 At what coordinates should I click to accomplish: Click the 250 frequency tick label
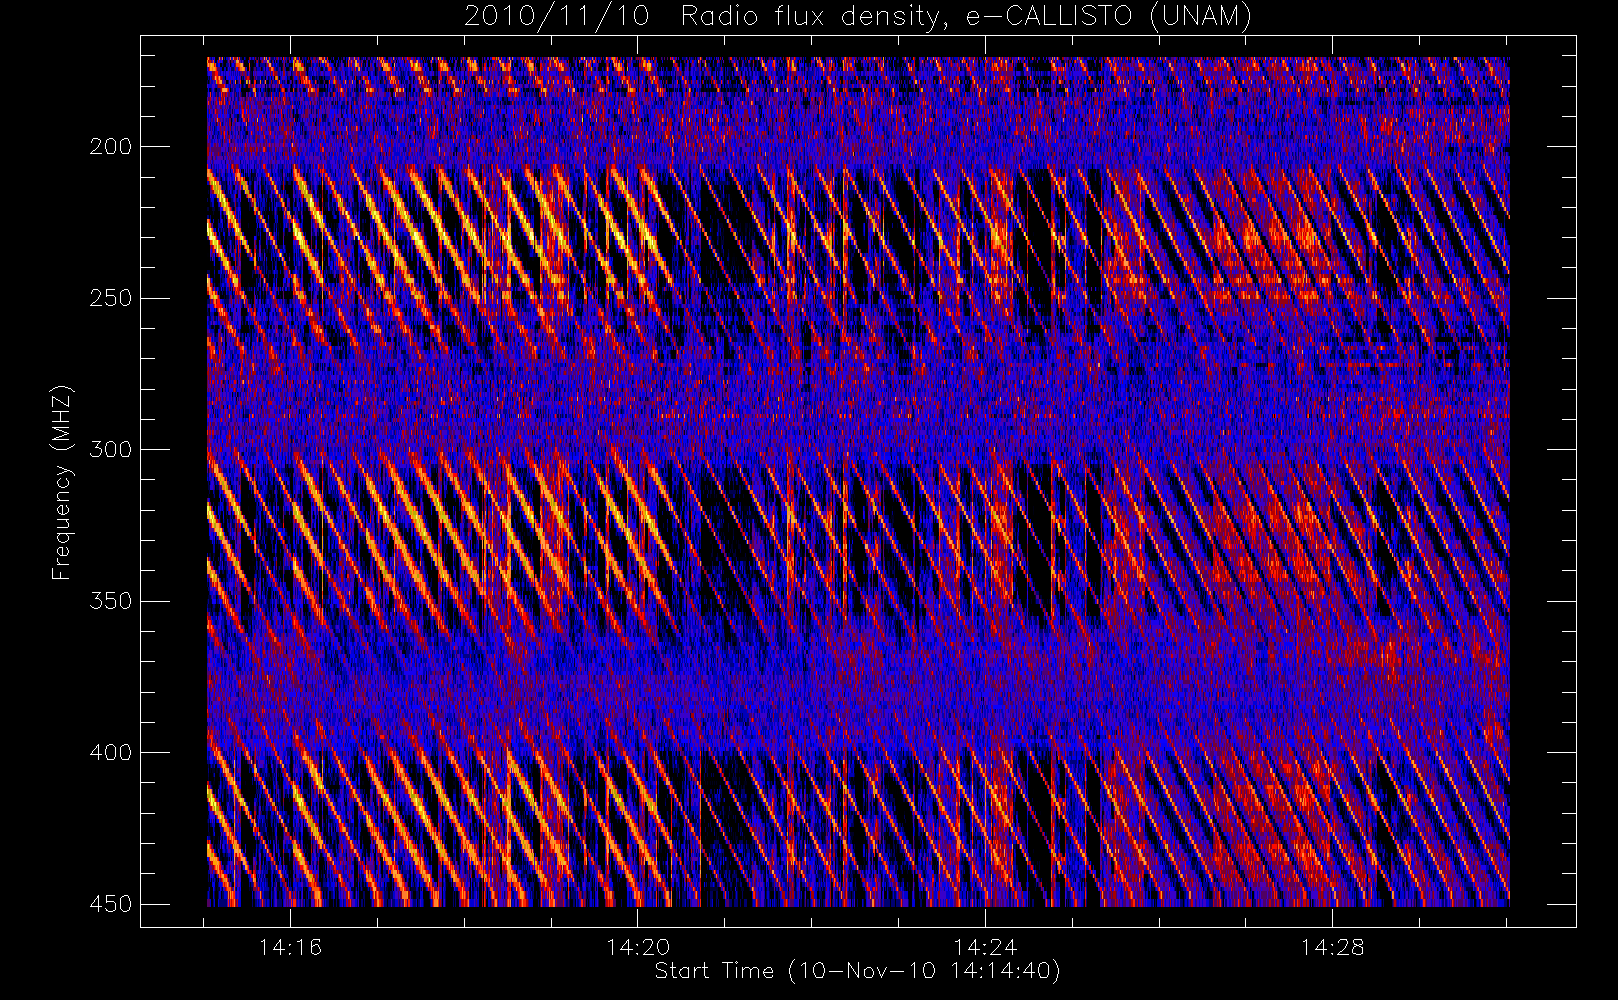(x=111, y=298)
